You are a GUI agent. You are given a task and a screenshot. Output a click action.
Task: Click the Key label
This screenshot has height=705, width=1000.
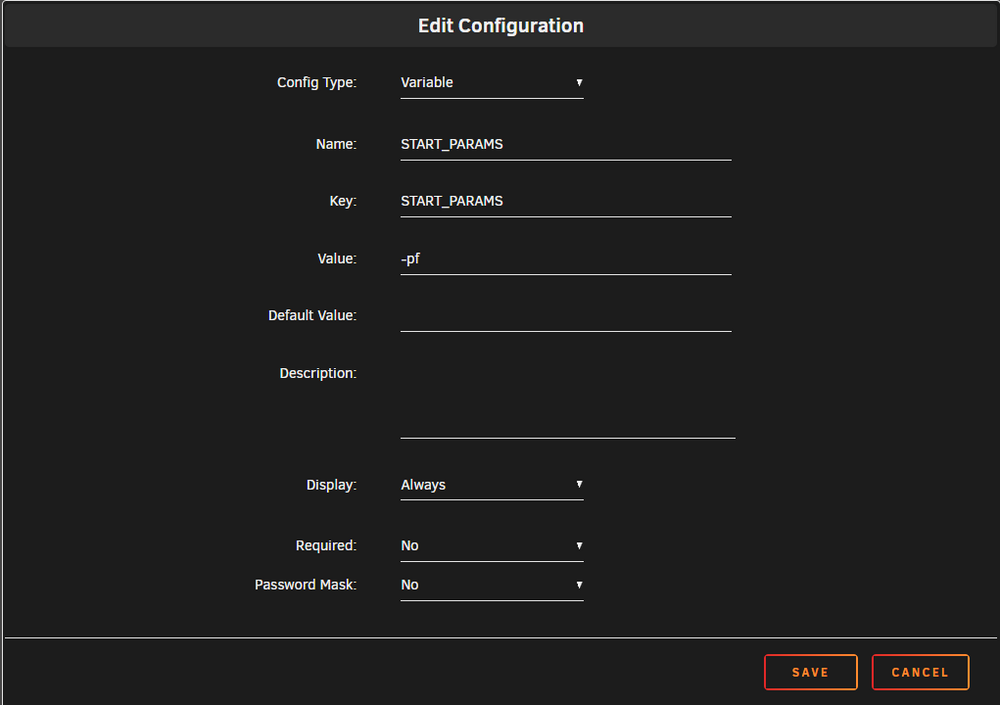tap(343, 201)
